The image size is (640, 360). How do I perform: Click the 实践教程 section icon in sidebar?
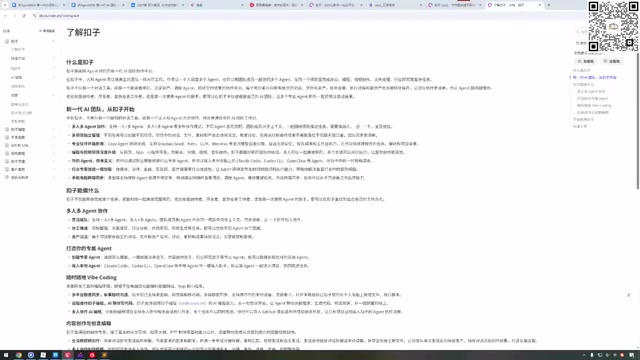7,153
